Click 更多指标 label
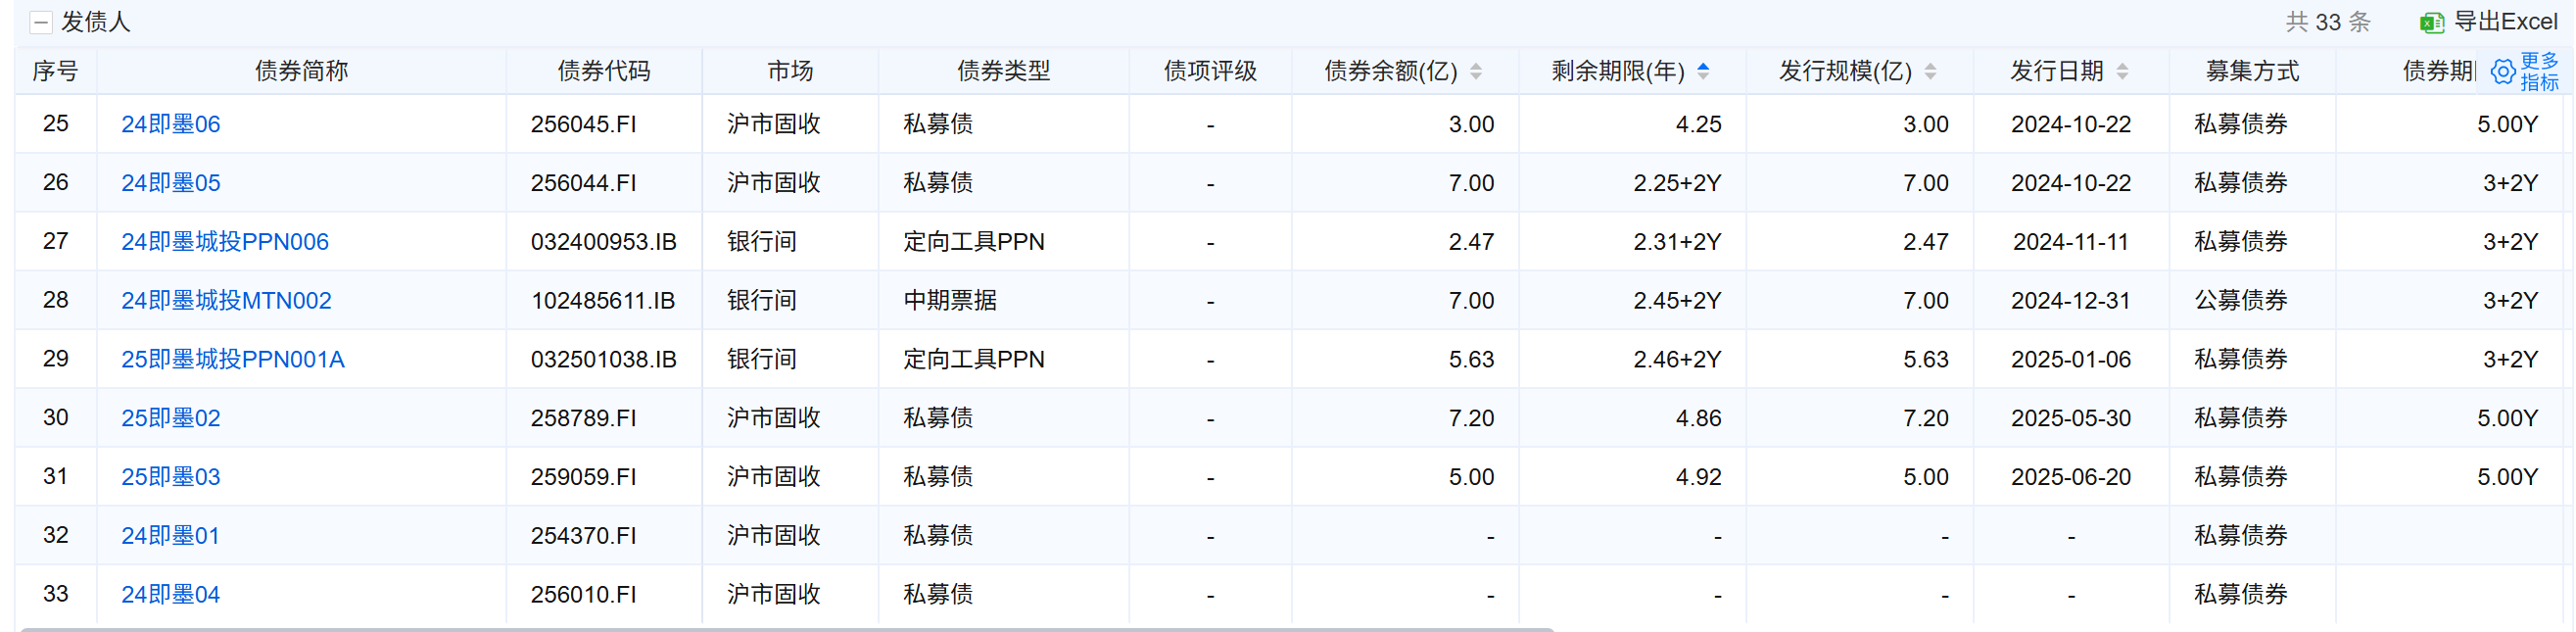Image resolution: width=2576 pixels, height=632 pixels. coord(2539,72)
